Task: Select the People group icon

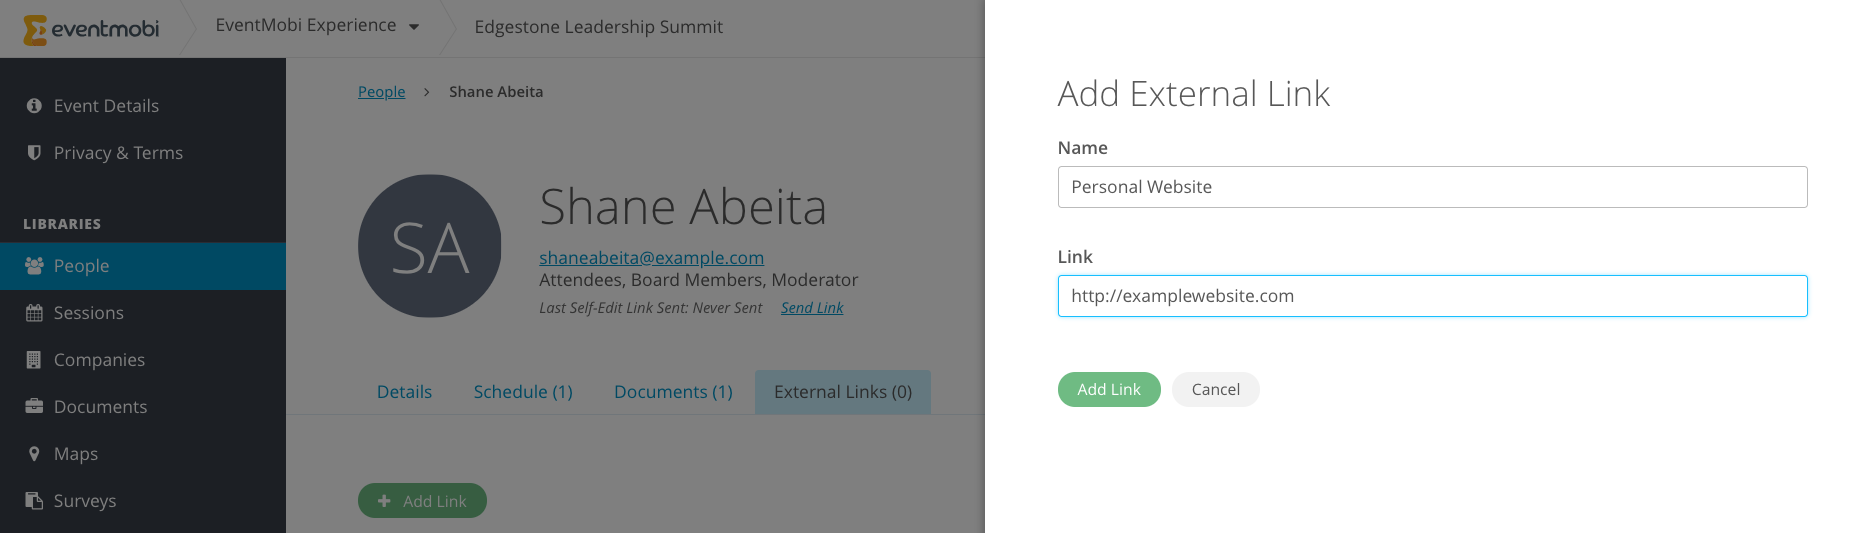Action: 34,266
